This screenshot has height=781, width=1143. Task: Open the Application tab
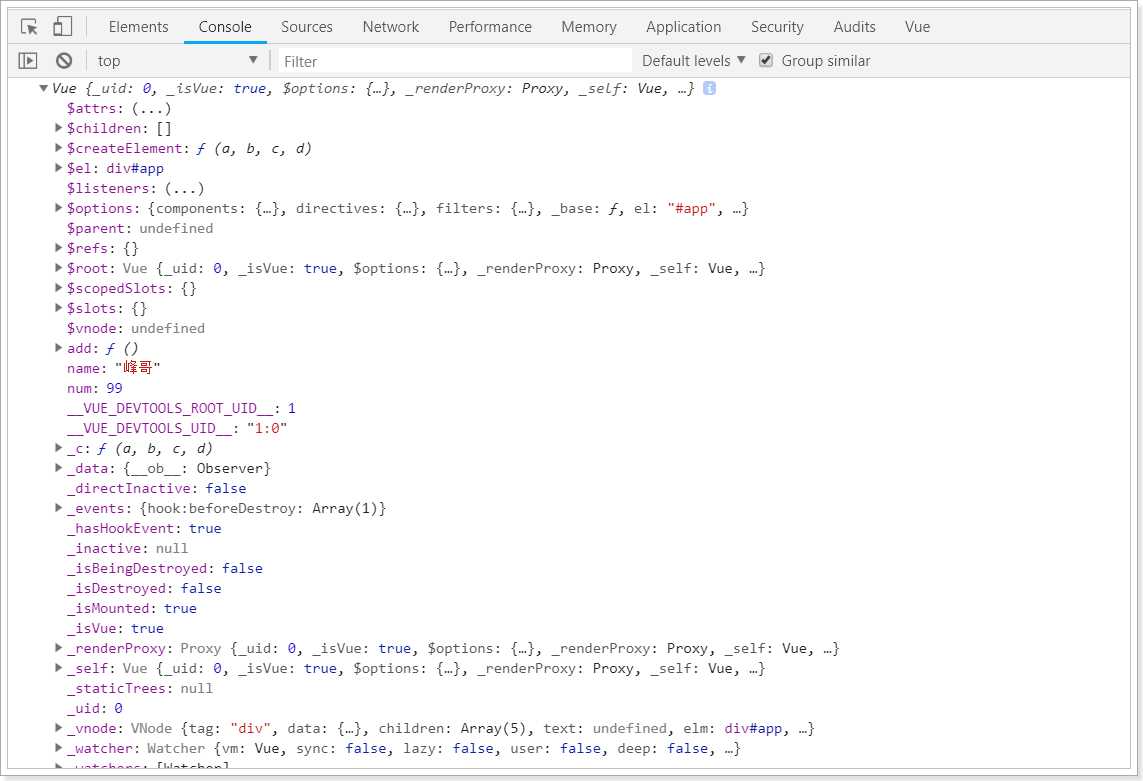tap(683, 27)
